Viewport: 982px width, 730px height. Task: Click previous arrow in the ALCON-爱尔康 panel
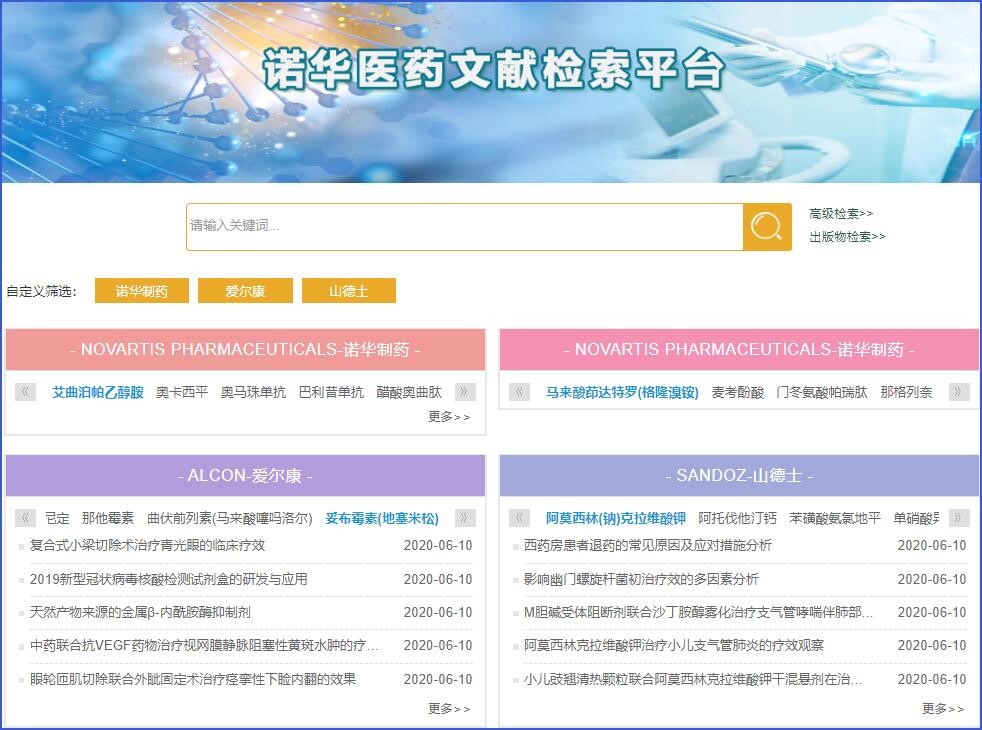[x=25, y=518]
